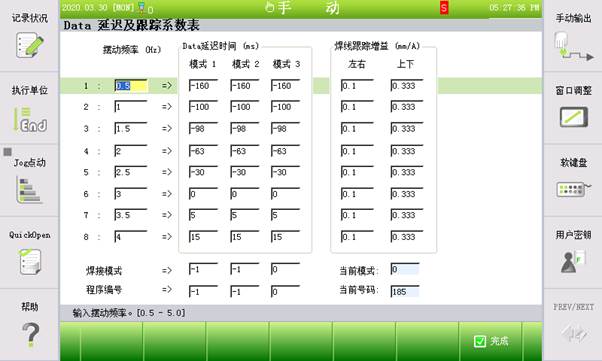The image size is (602, 361).
Task: Select the row 8 上下 gain field
Action: click(407, 237)
